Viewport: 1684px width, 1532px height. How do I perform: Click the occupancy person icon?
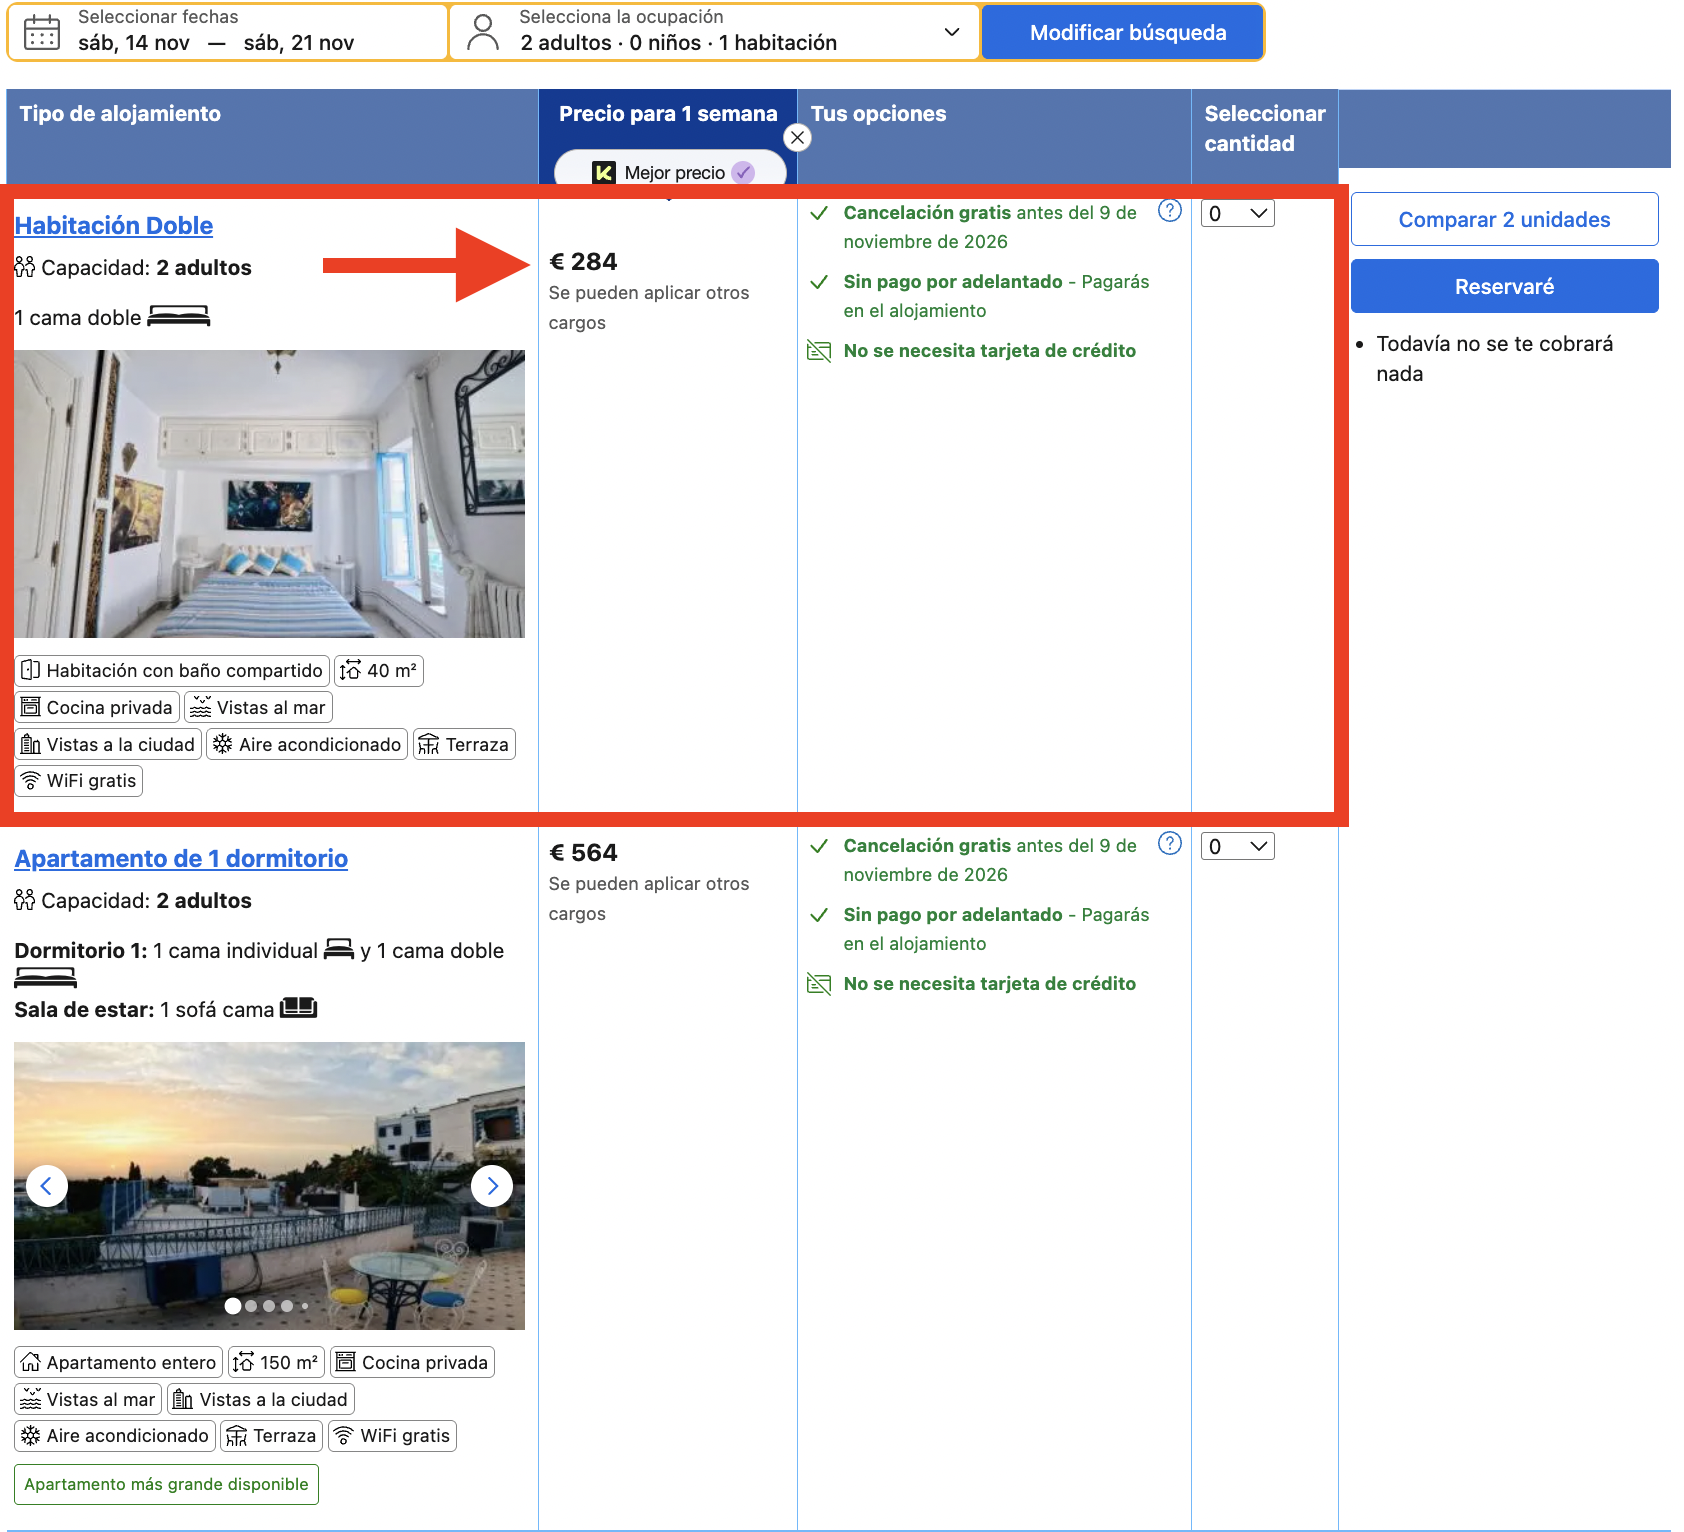483,32
